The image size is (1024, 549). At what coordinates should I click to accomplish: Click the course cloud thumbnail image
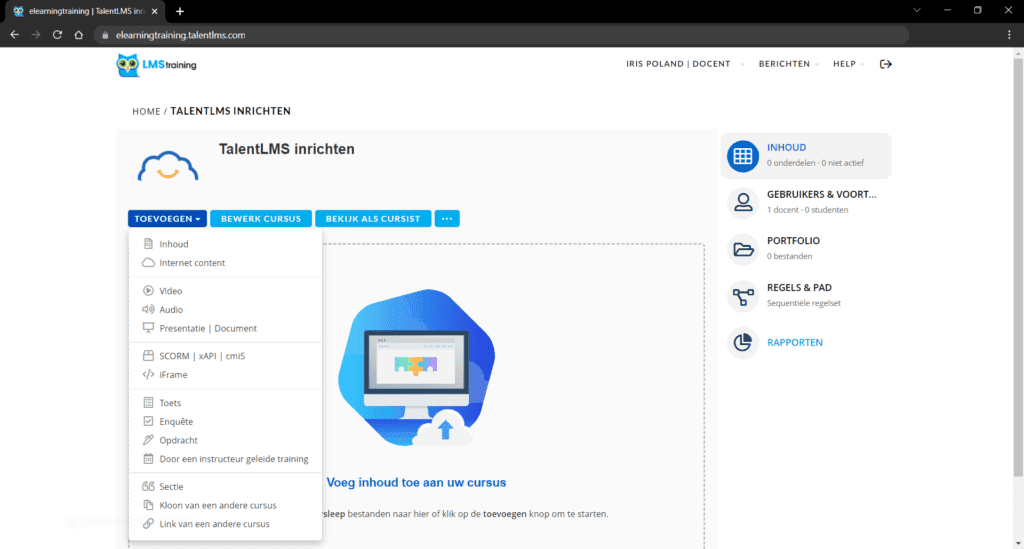pyautogui.click(x=168, y=166)
